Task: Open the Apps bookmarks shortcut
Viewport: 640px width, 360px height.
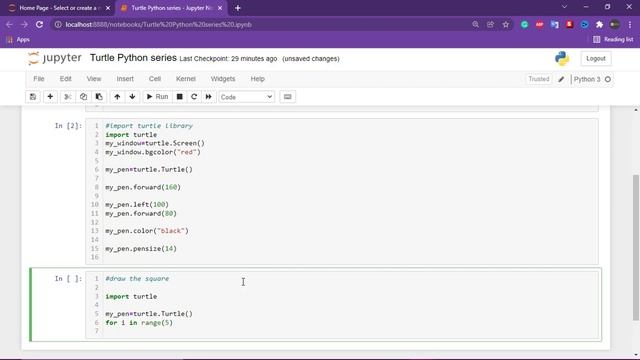Action: pos(18,40)
